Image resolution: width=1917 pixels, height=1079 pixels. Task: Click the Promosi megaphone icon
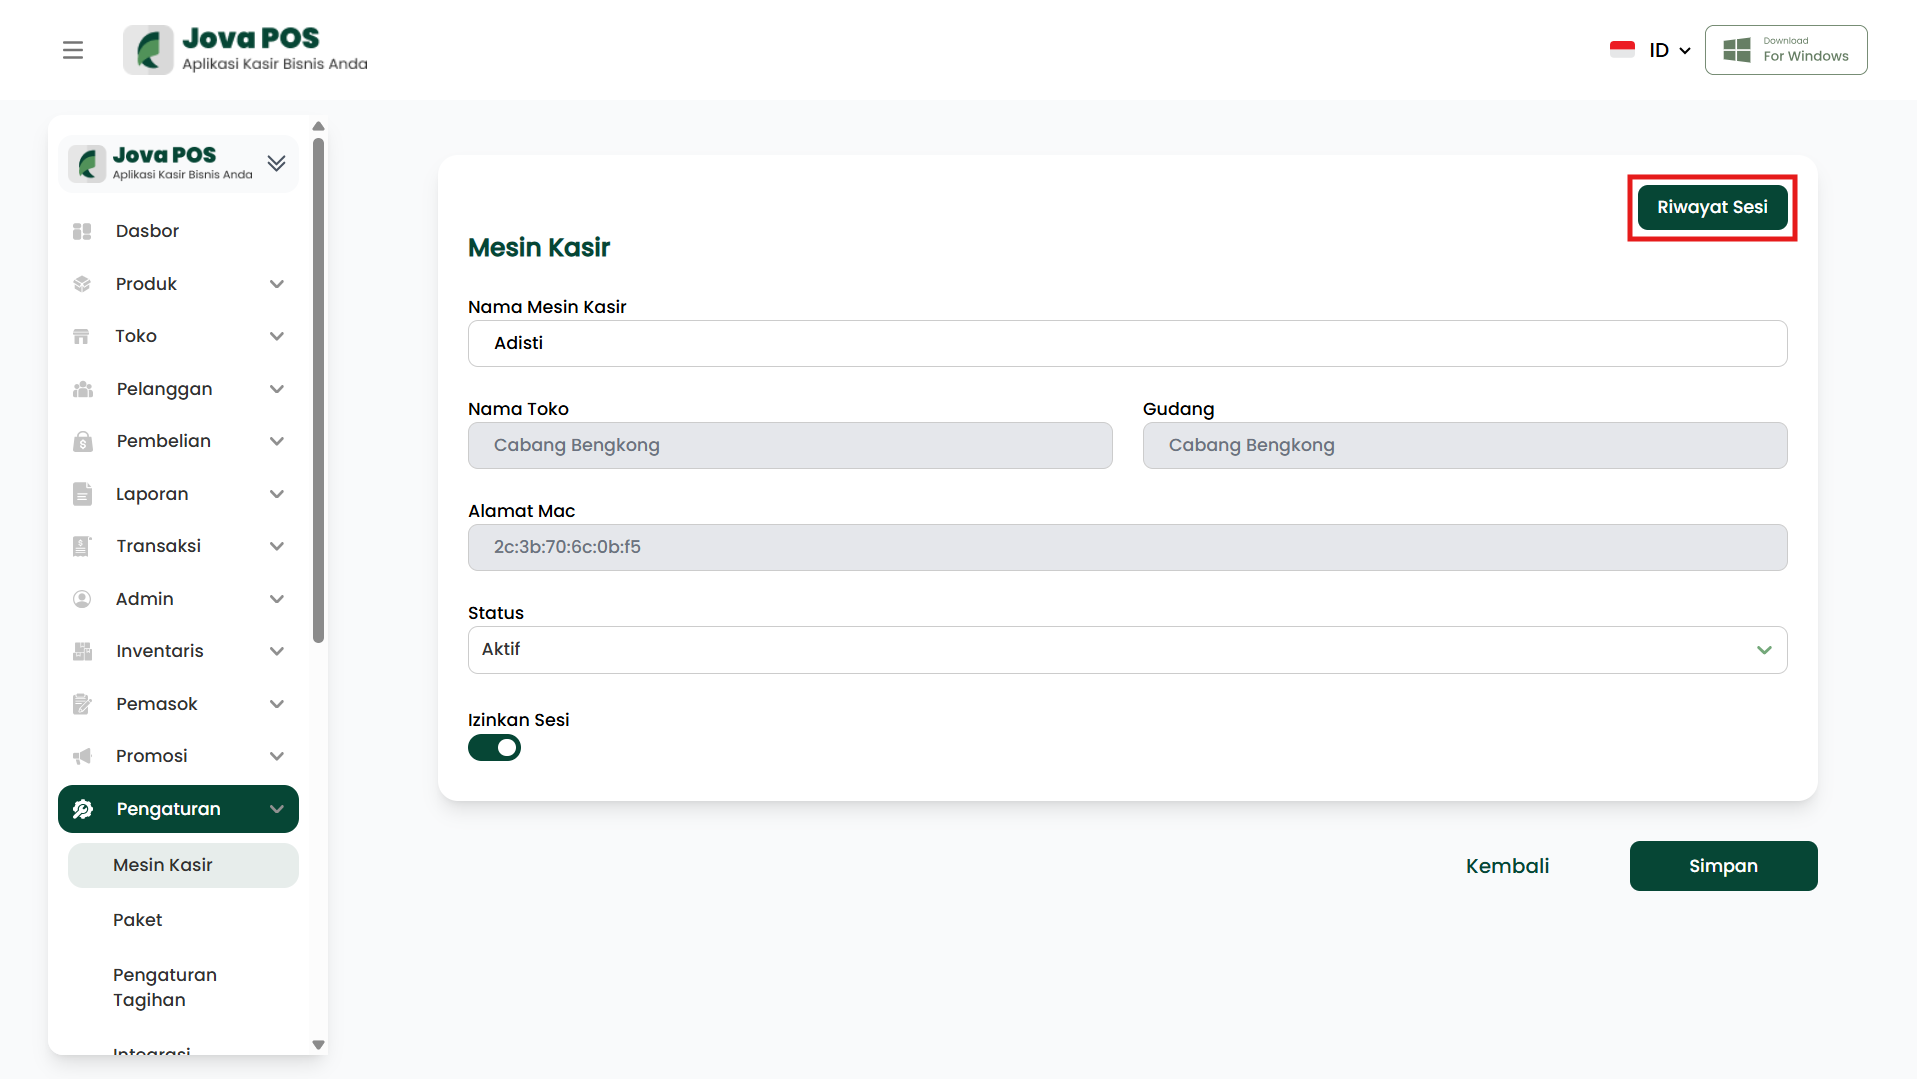pos(82,756)
